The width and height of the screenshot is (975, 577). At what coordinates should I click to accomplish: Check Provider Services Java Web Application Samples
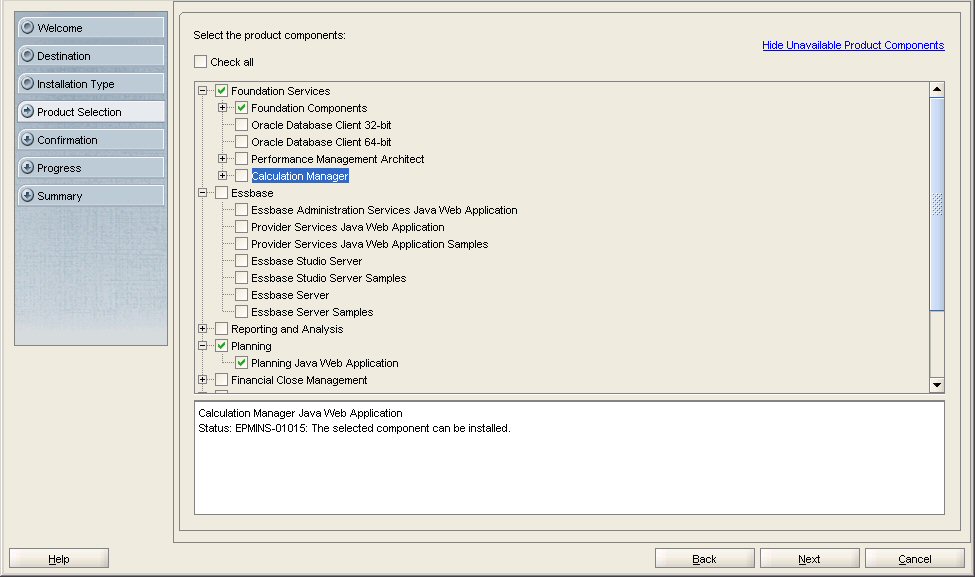pyautogui.click(x=241, y=244)
